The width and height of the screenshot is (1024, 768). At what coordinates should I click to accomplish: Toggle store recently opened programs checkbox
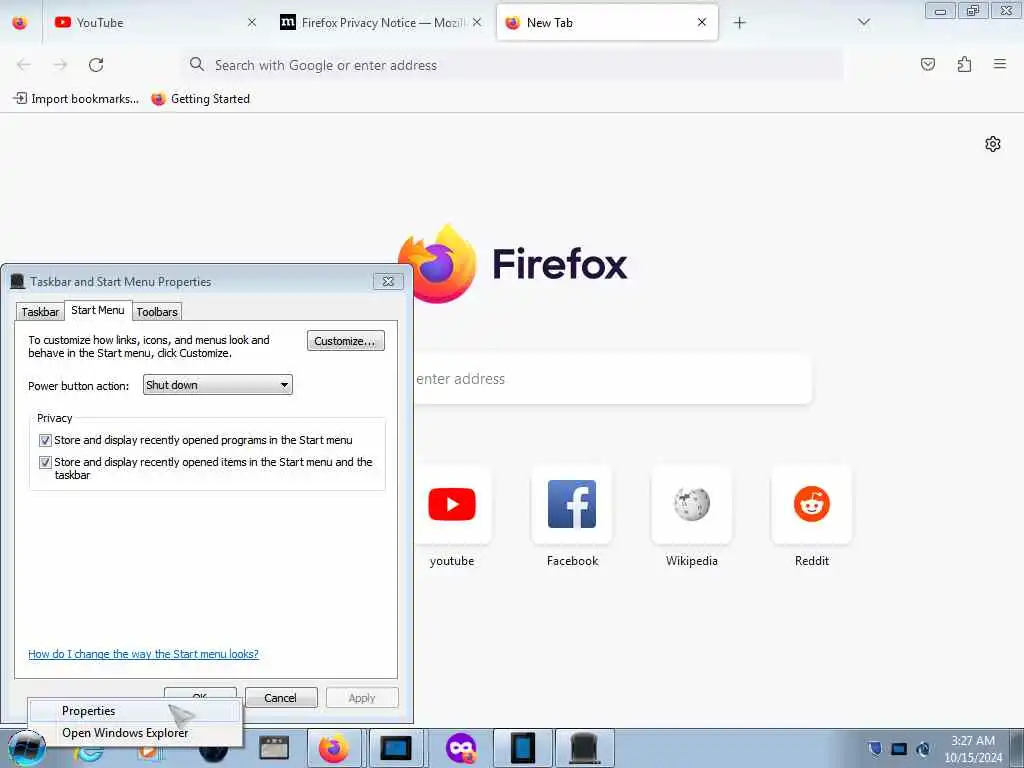click(x=45, y=440)
